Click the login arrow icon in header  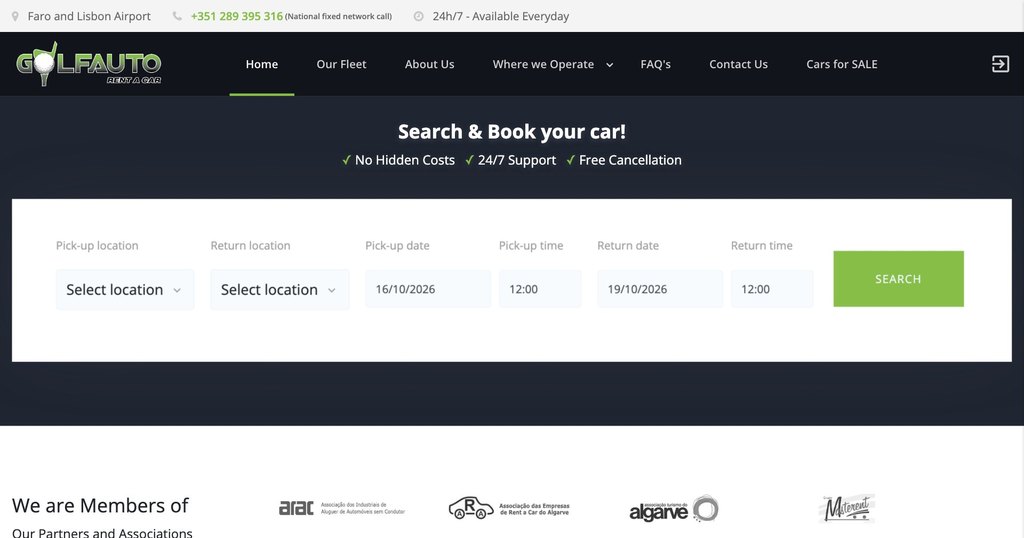1000,64
